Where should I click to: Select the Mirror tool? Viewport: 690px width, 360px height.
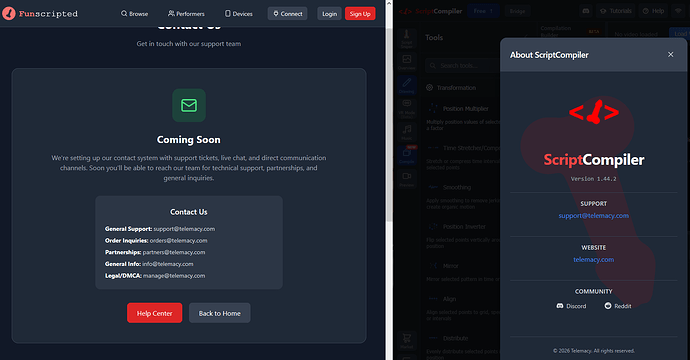coord(462,271)
